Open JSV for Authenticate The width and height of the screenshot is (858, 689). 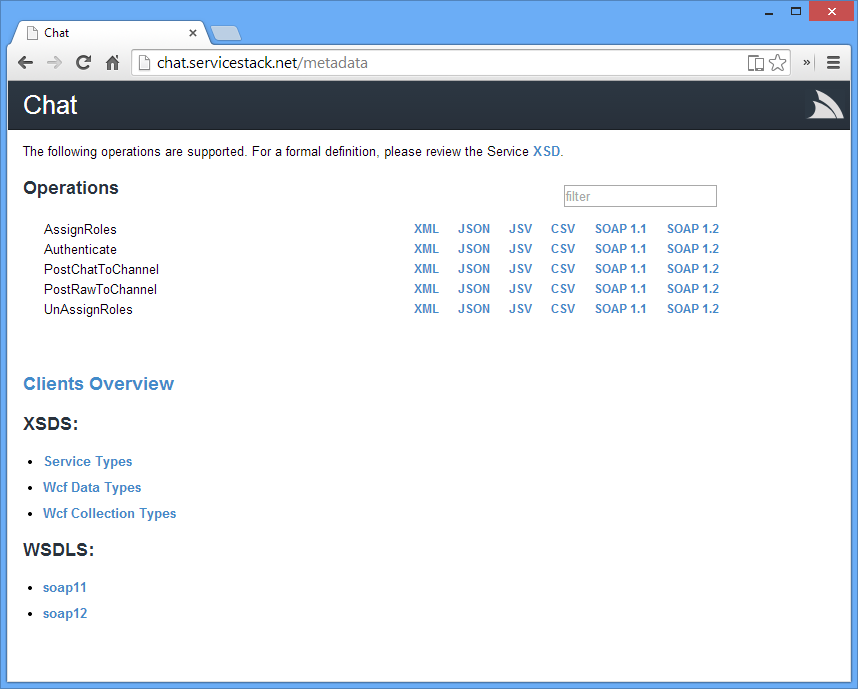pos(520,249)
